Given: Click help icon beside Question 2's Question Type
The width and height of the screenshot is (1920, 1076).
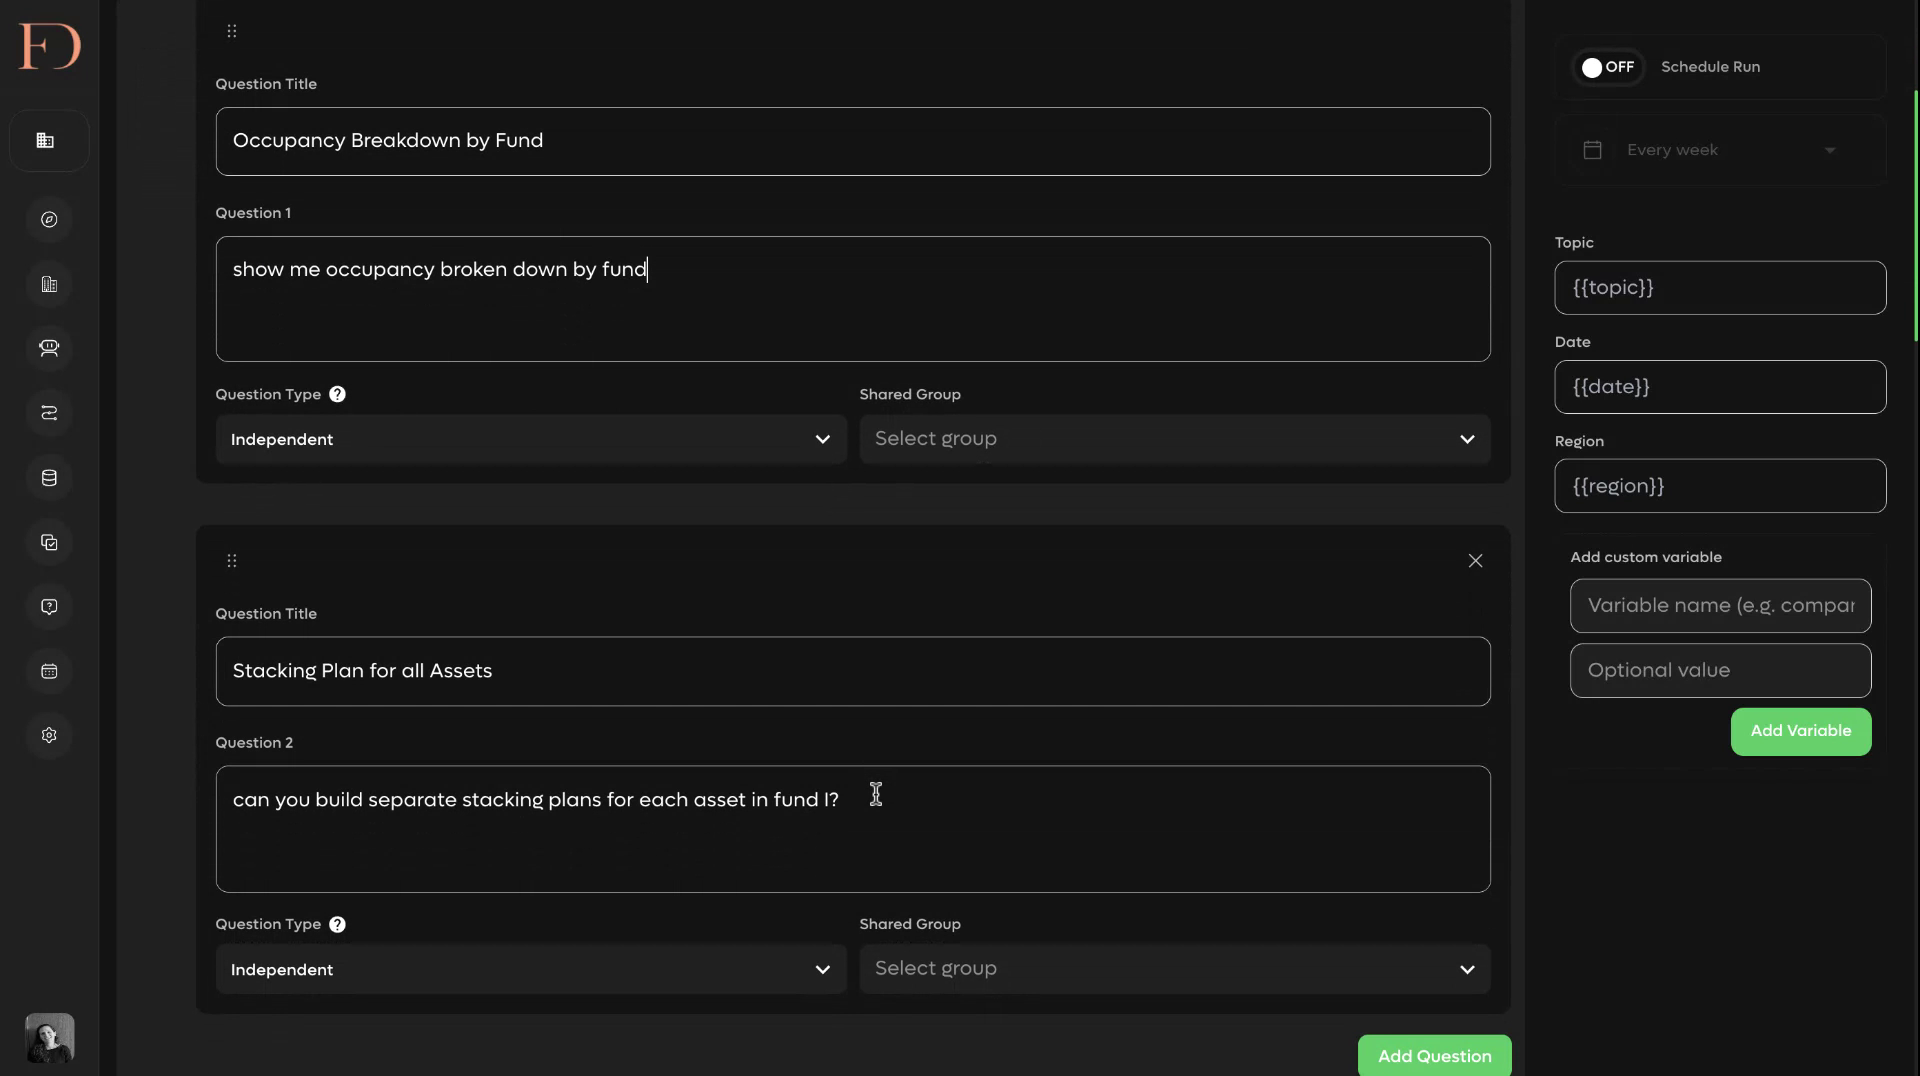Looking at the screenshot, I should (x=337, y=924).
